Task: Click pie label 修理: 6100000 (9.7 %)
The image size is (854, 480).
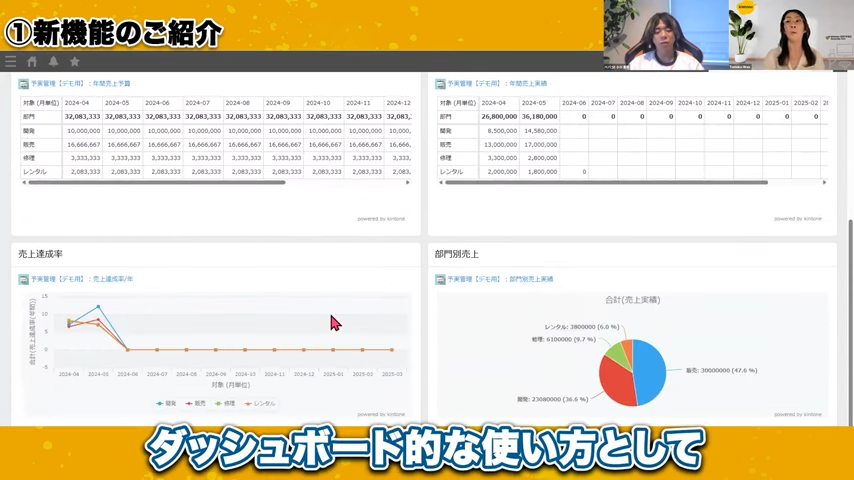Action: (564, 339)
